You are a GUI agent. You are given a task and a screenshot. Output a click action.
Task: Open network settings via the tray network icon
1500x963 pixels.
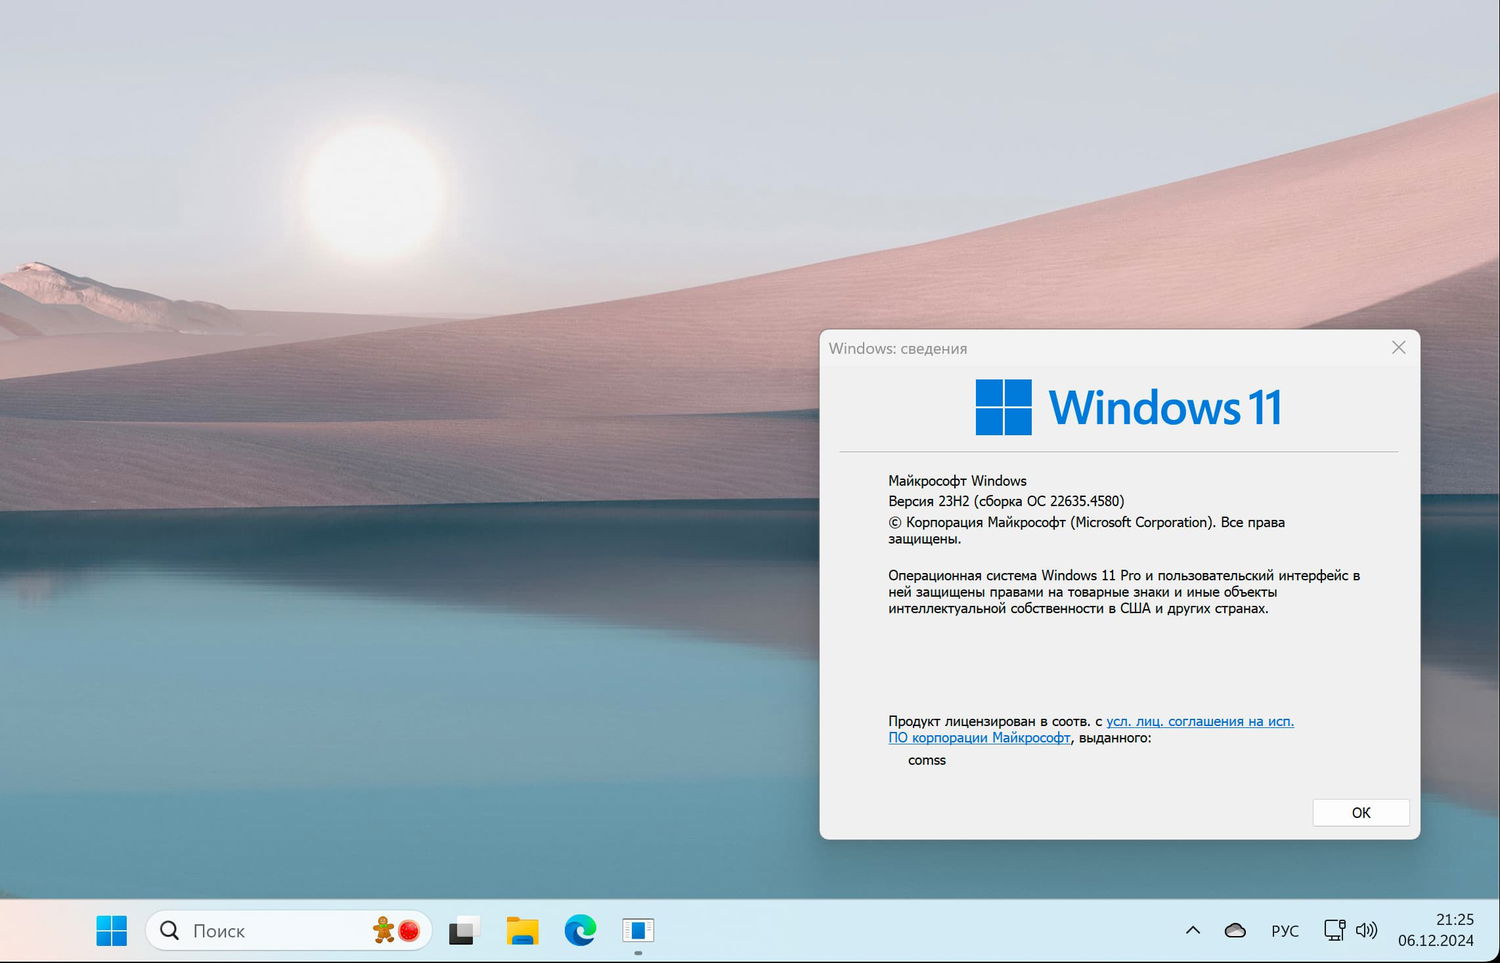(1334, 930)
